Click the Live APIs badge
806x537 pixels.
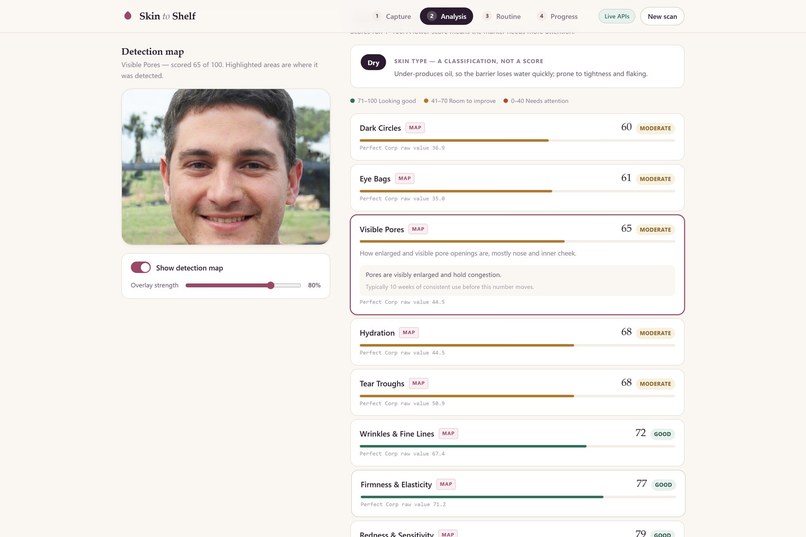[616, 16]
